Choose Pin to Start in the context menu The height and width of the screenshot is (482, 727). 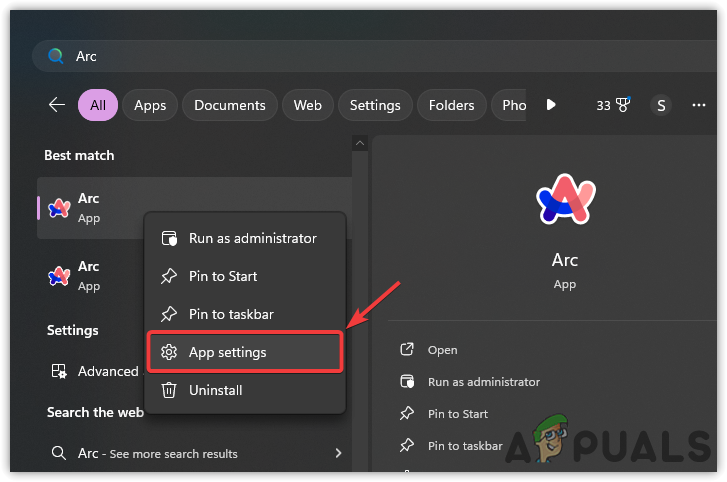coord(245,276)
